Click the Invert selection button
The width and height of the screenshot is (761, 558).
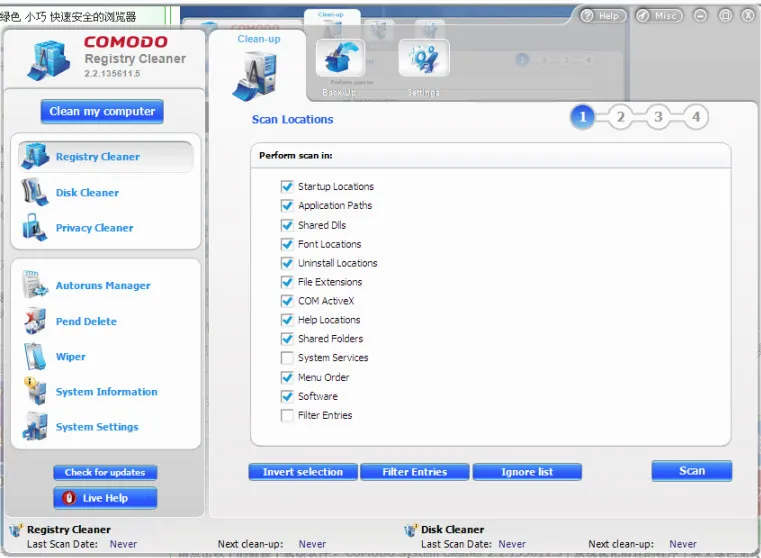coord(303,472)
